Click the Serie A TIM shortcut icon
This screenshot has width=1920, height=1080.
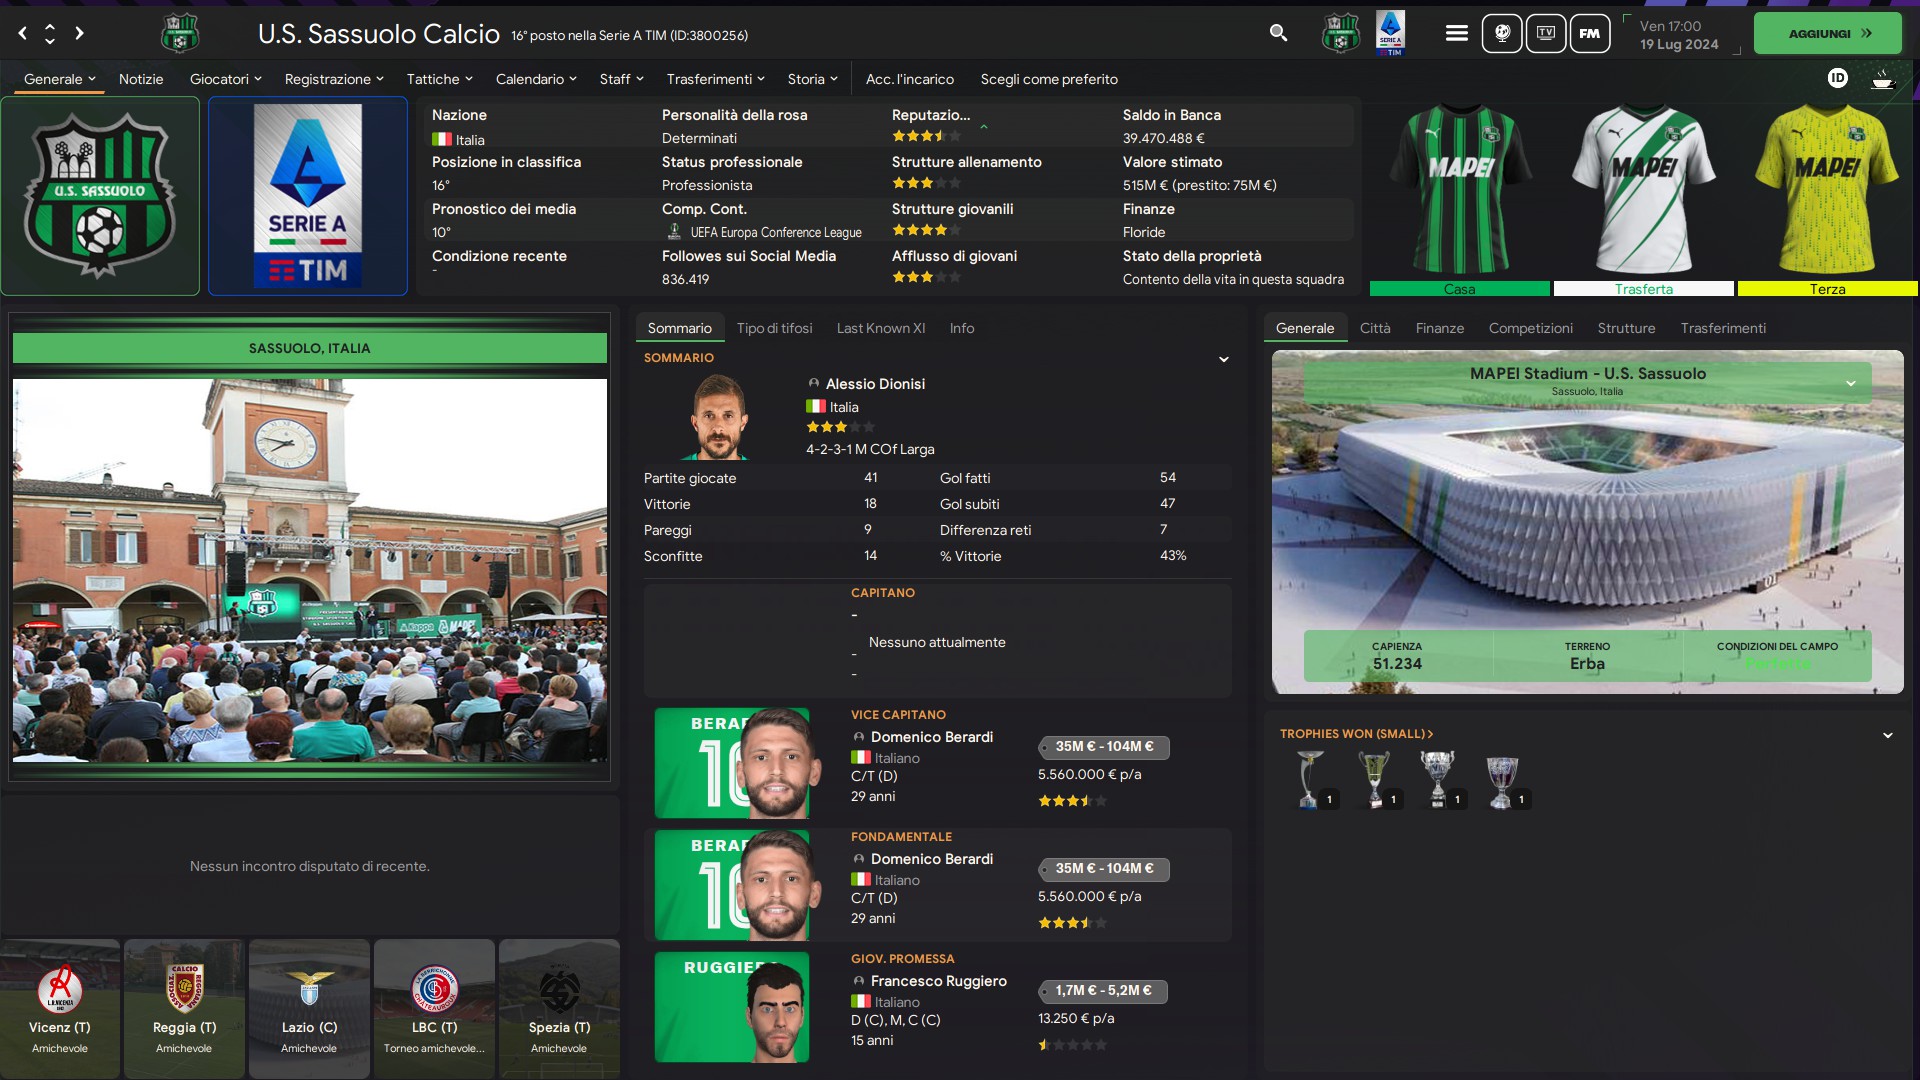pyautogui.click(x=1390, y=33)
